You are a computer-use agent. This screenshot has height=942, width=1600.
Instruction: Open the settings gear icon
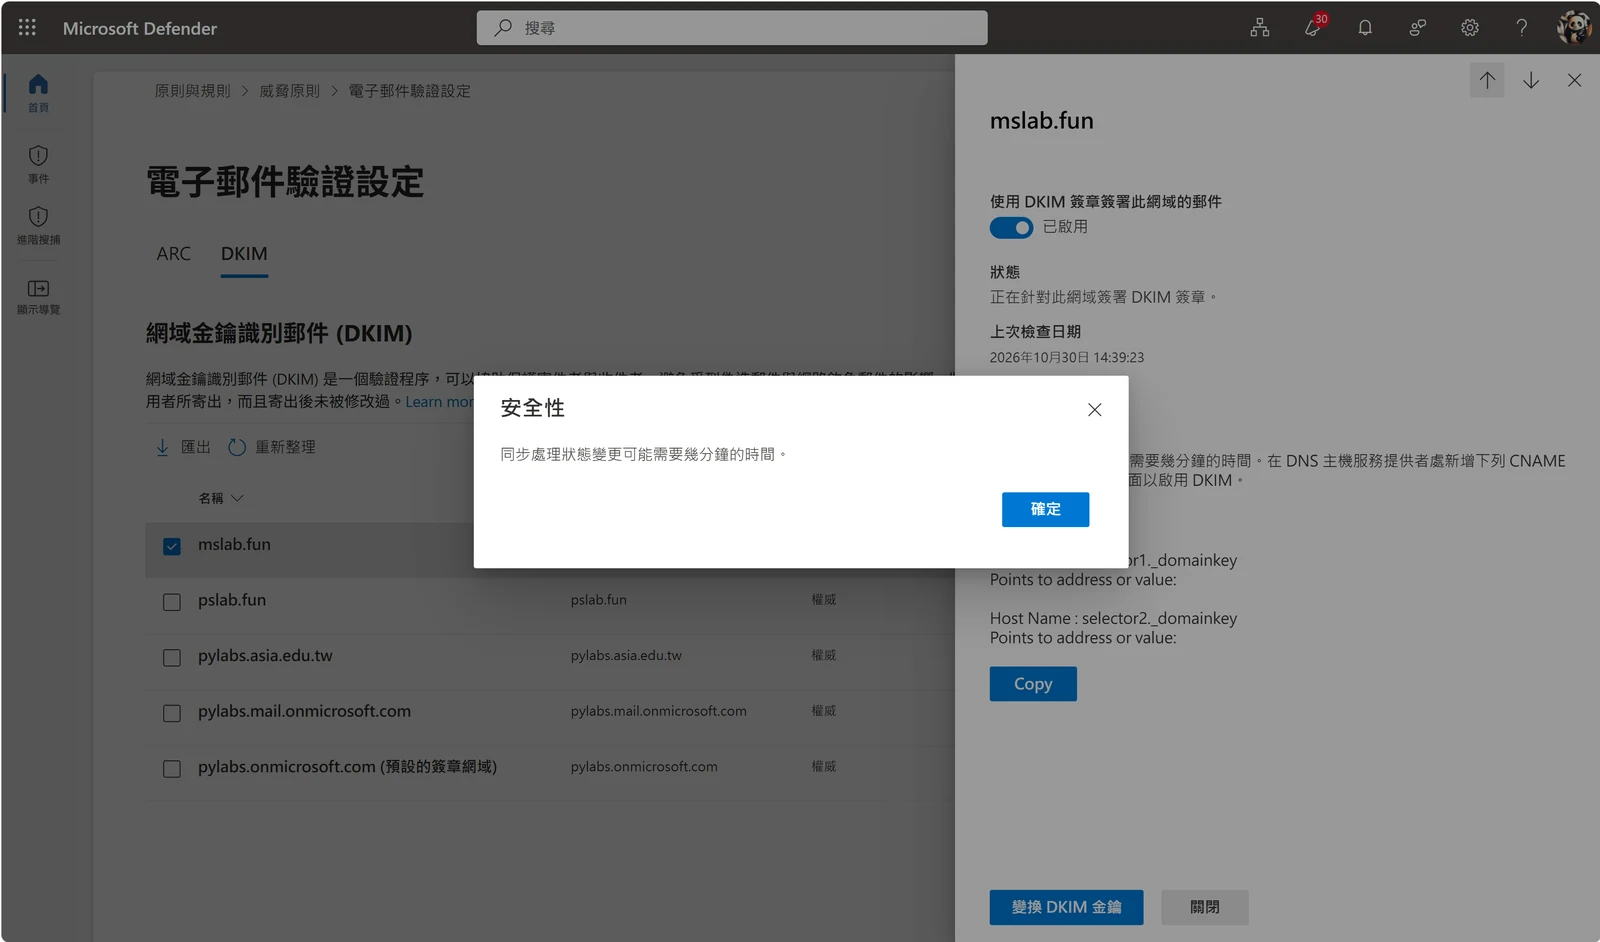click(1470, 28)
